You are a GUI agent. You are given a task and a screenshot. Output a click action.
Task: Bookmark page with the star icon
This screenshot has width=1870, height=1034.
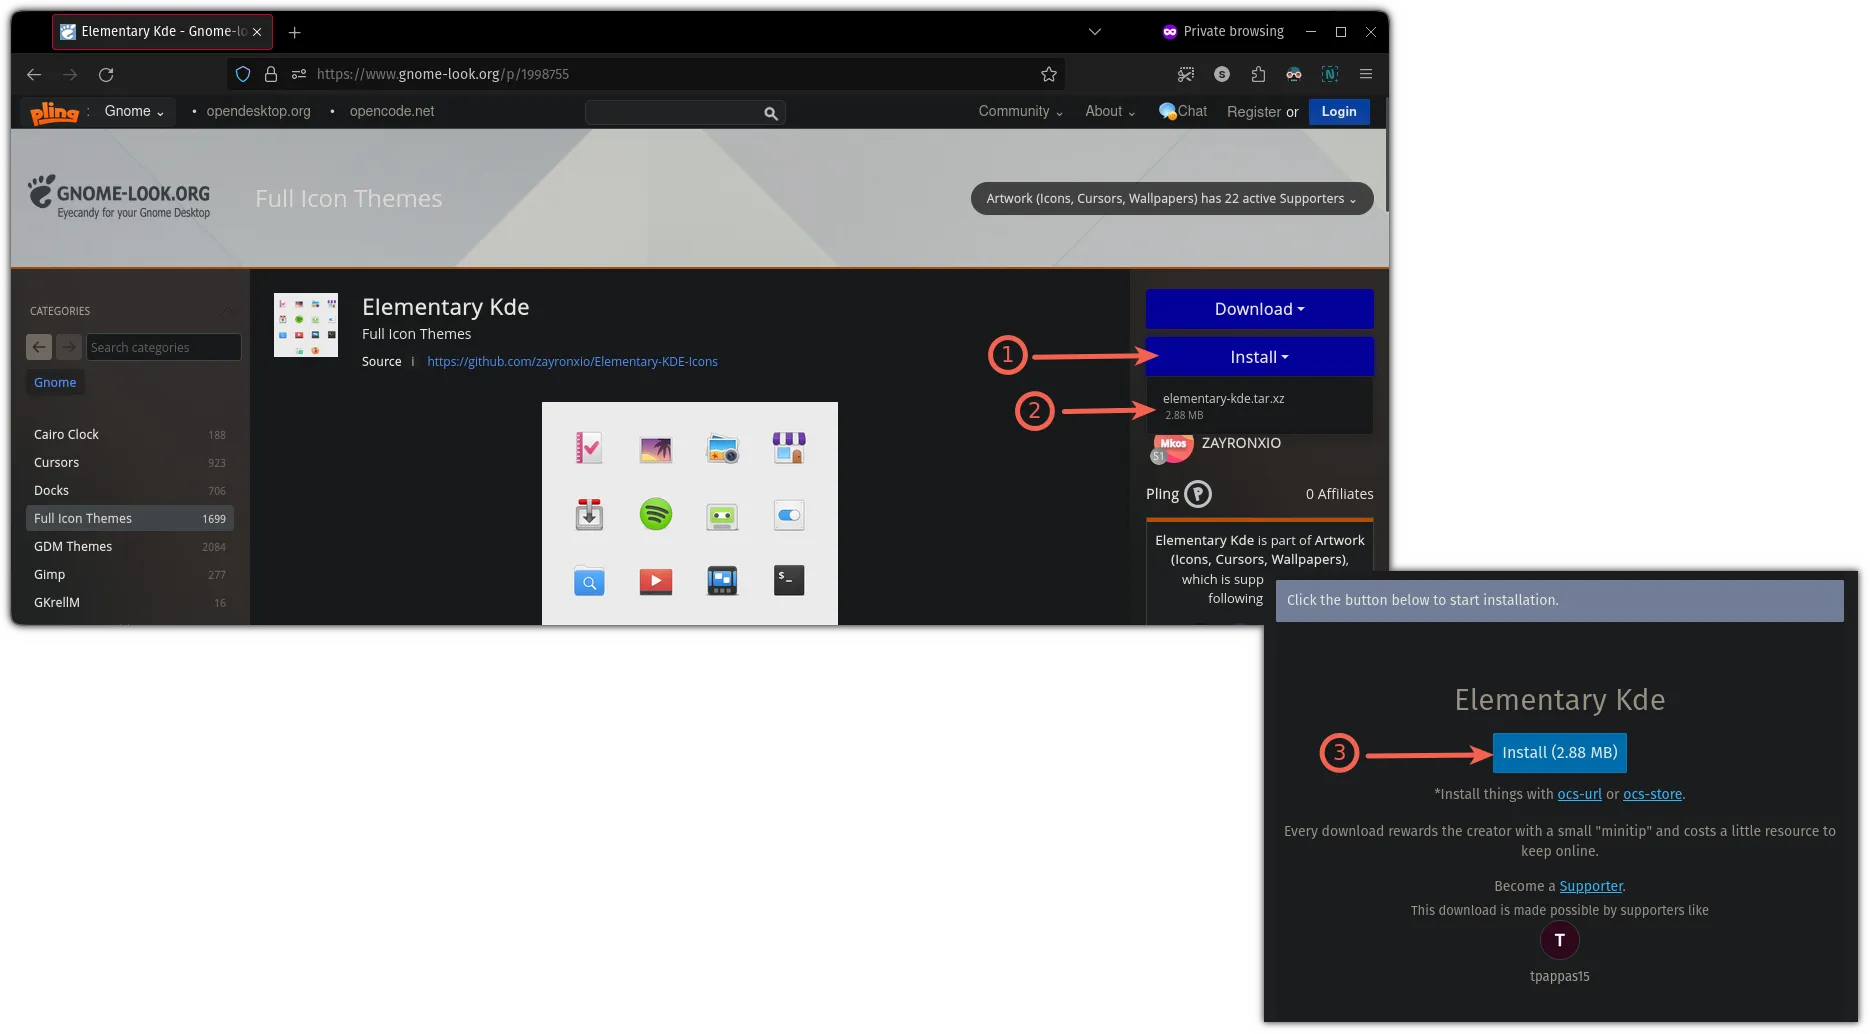point(1048,74)
